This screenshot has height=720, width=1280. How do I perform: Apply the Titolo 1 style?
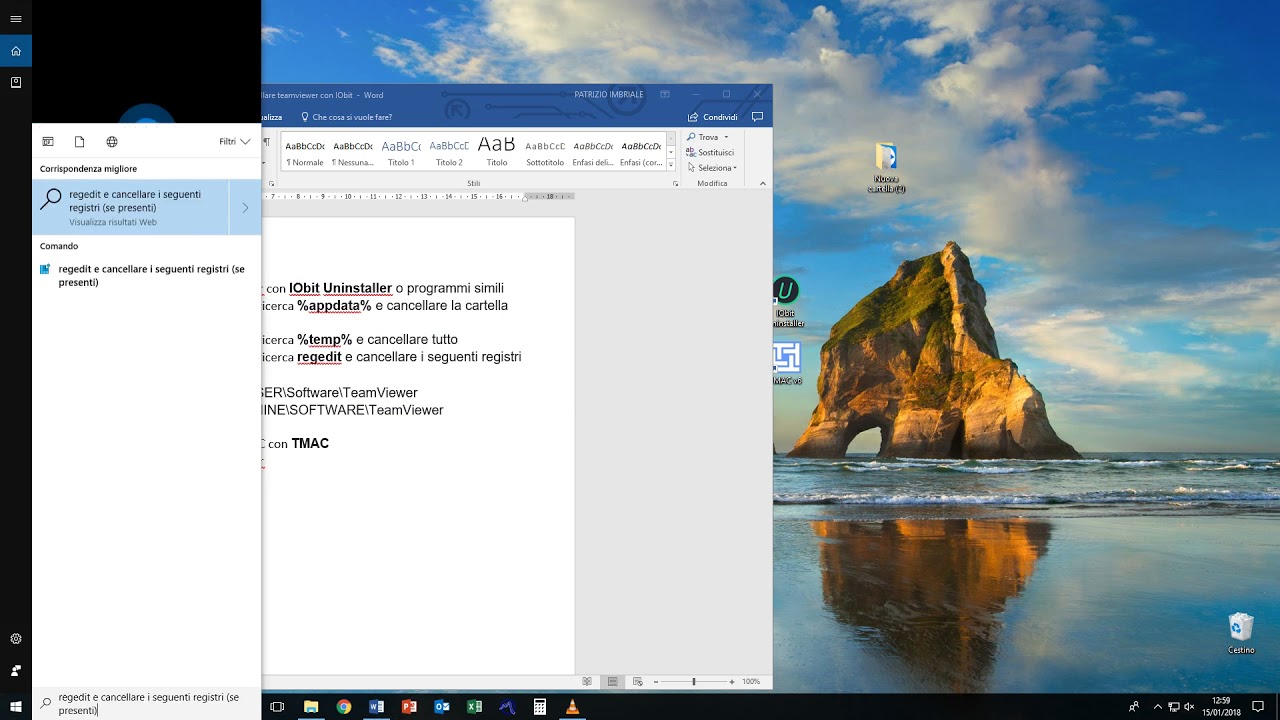[401, 151]
